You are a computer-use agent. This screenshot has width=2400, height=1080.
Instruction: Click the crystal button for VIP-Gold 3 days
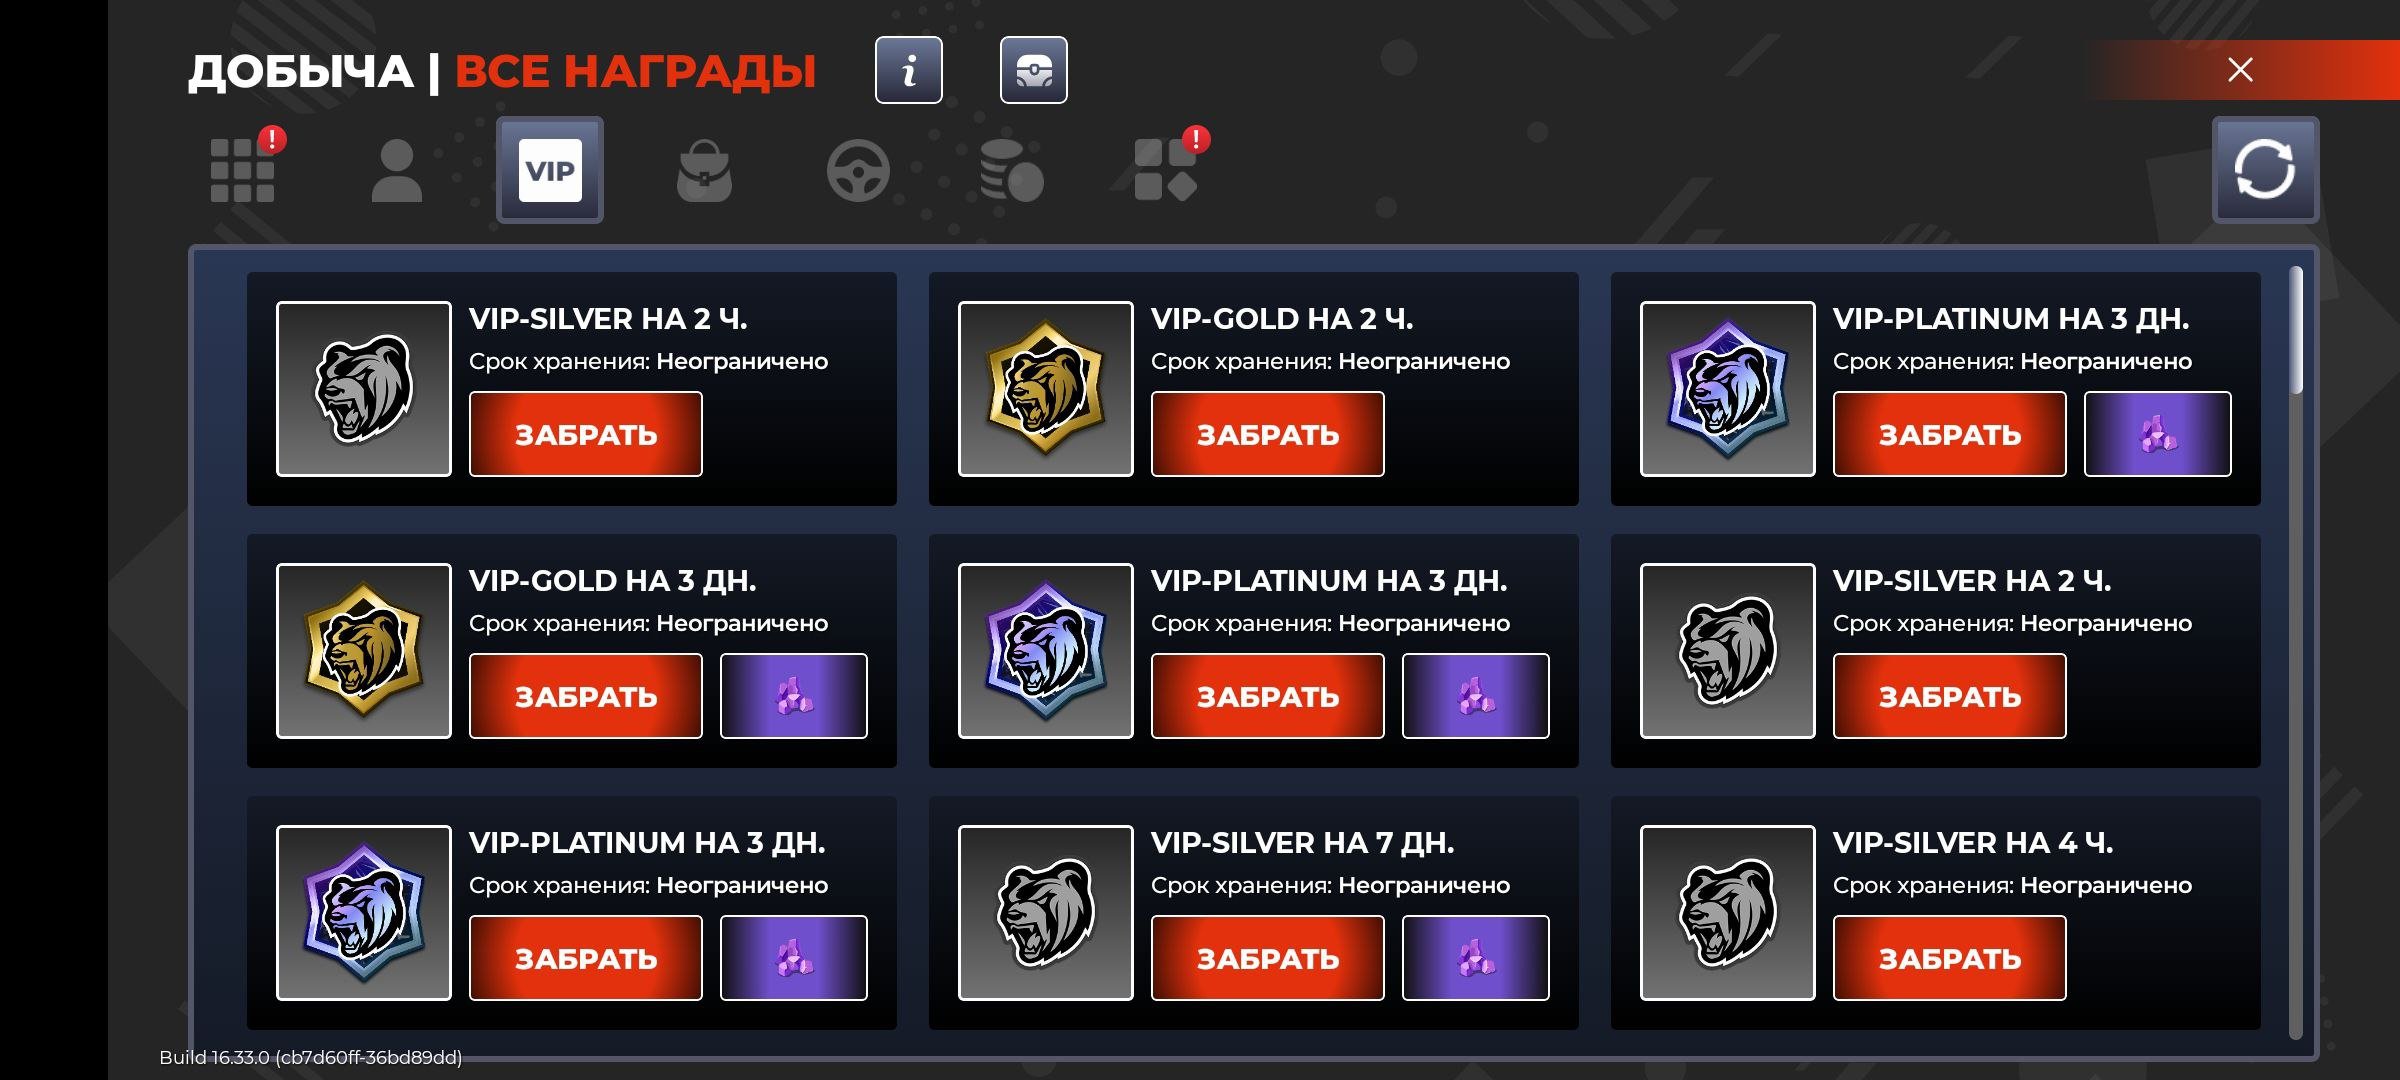click(x=794, y=696)
